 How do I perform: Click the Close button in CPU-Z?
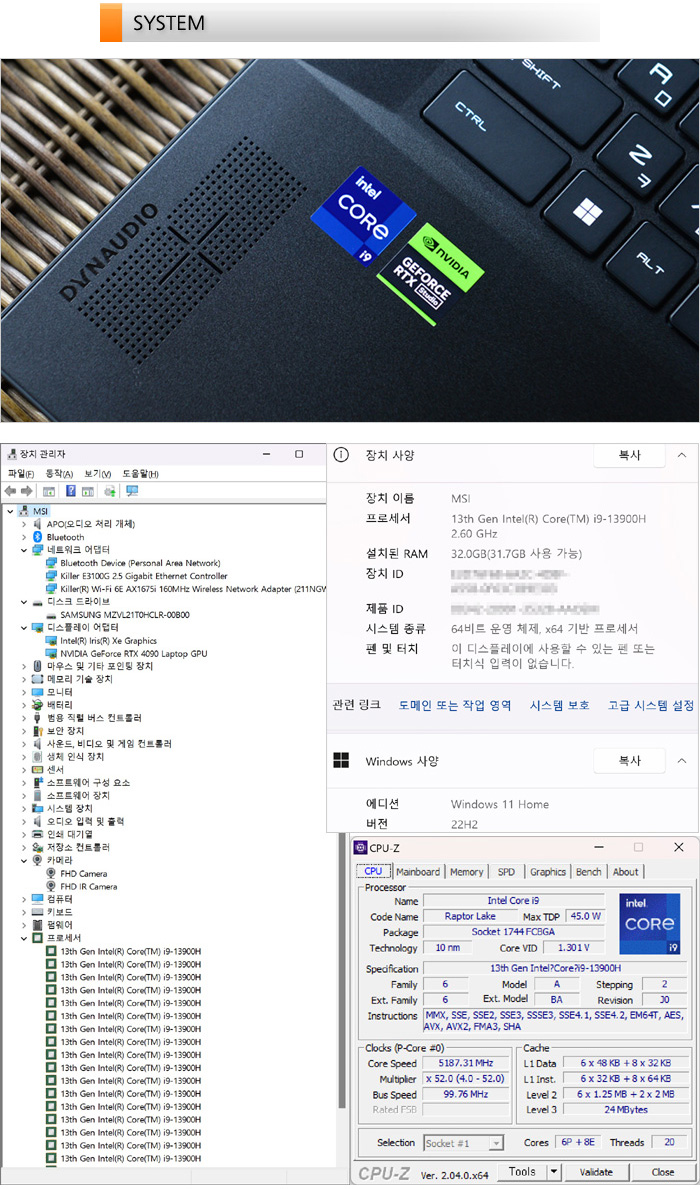click(x=662, y=1172)
